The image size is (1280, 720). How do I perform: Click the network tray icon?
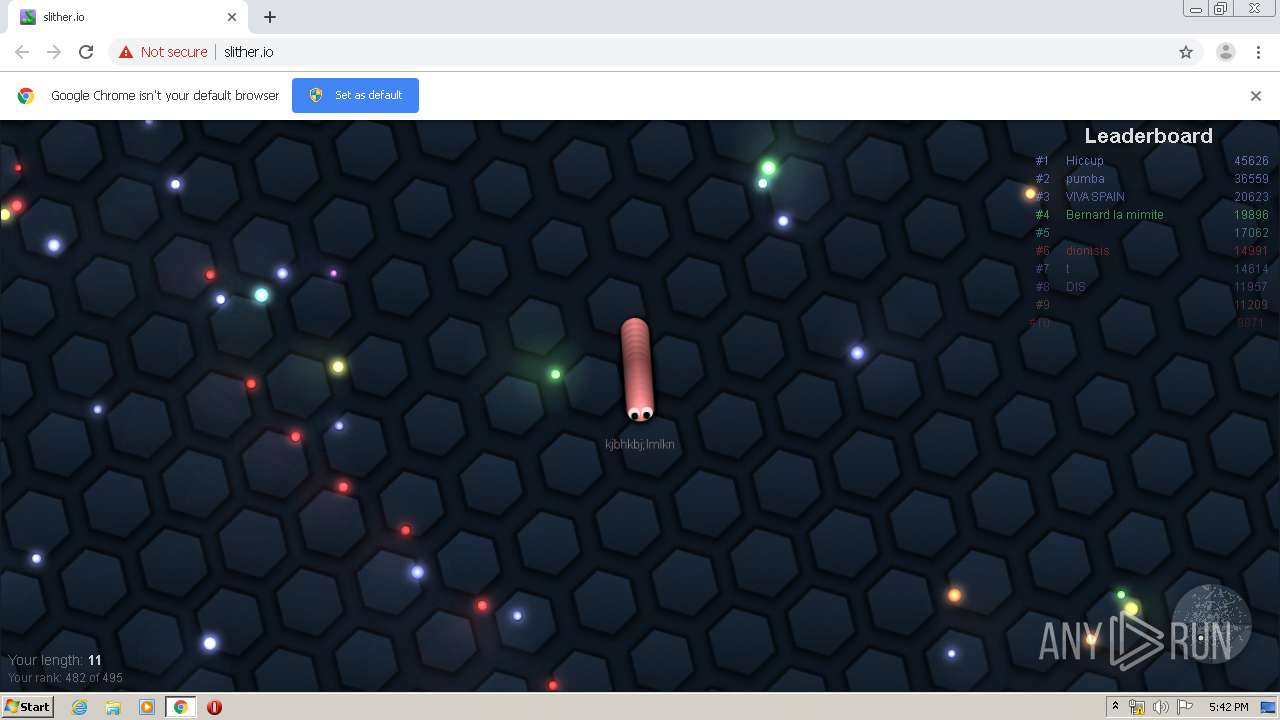tap(1137, 707)
